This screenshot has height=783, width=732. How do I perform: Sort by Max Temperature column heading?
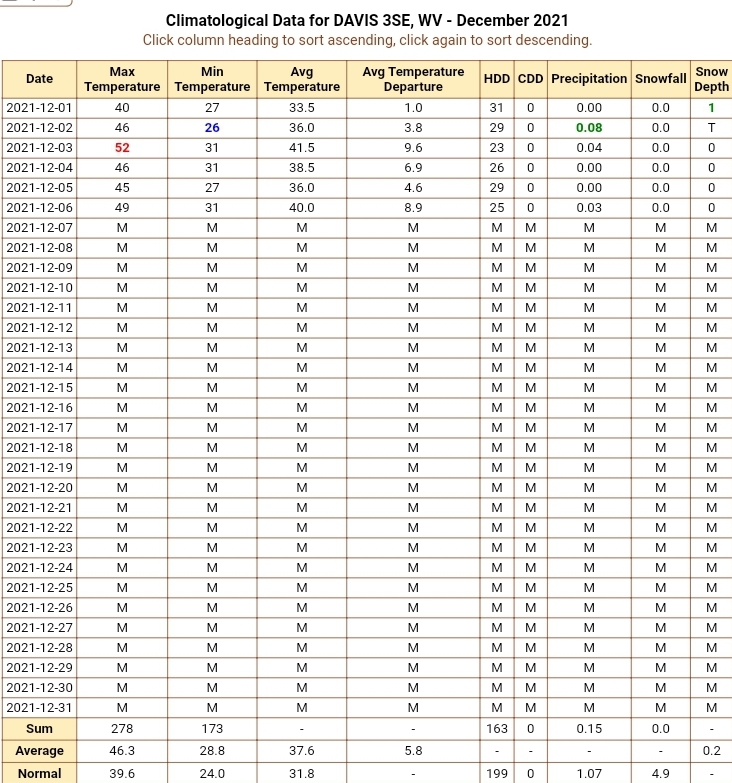pos(122,79)
